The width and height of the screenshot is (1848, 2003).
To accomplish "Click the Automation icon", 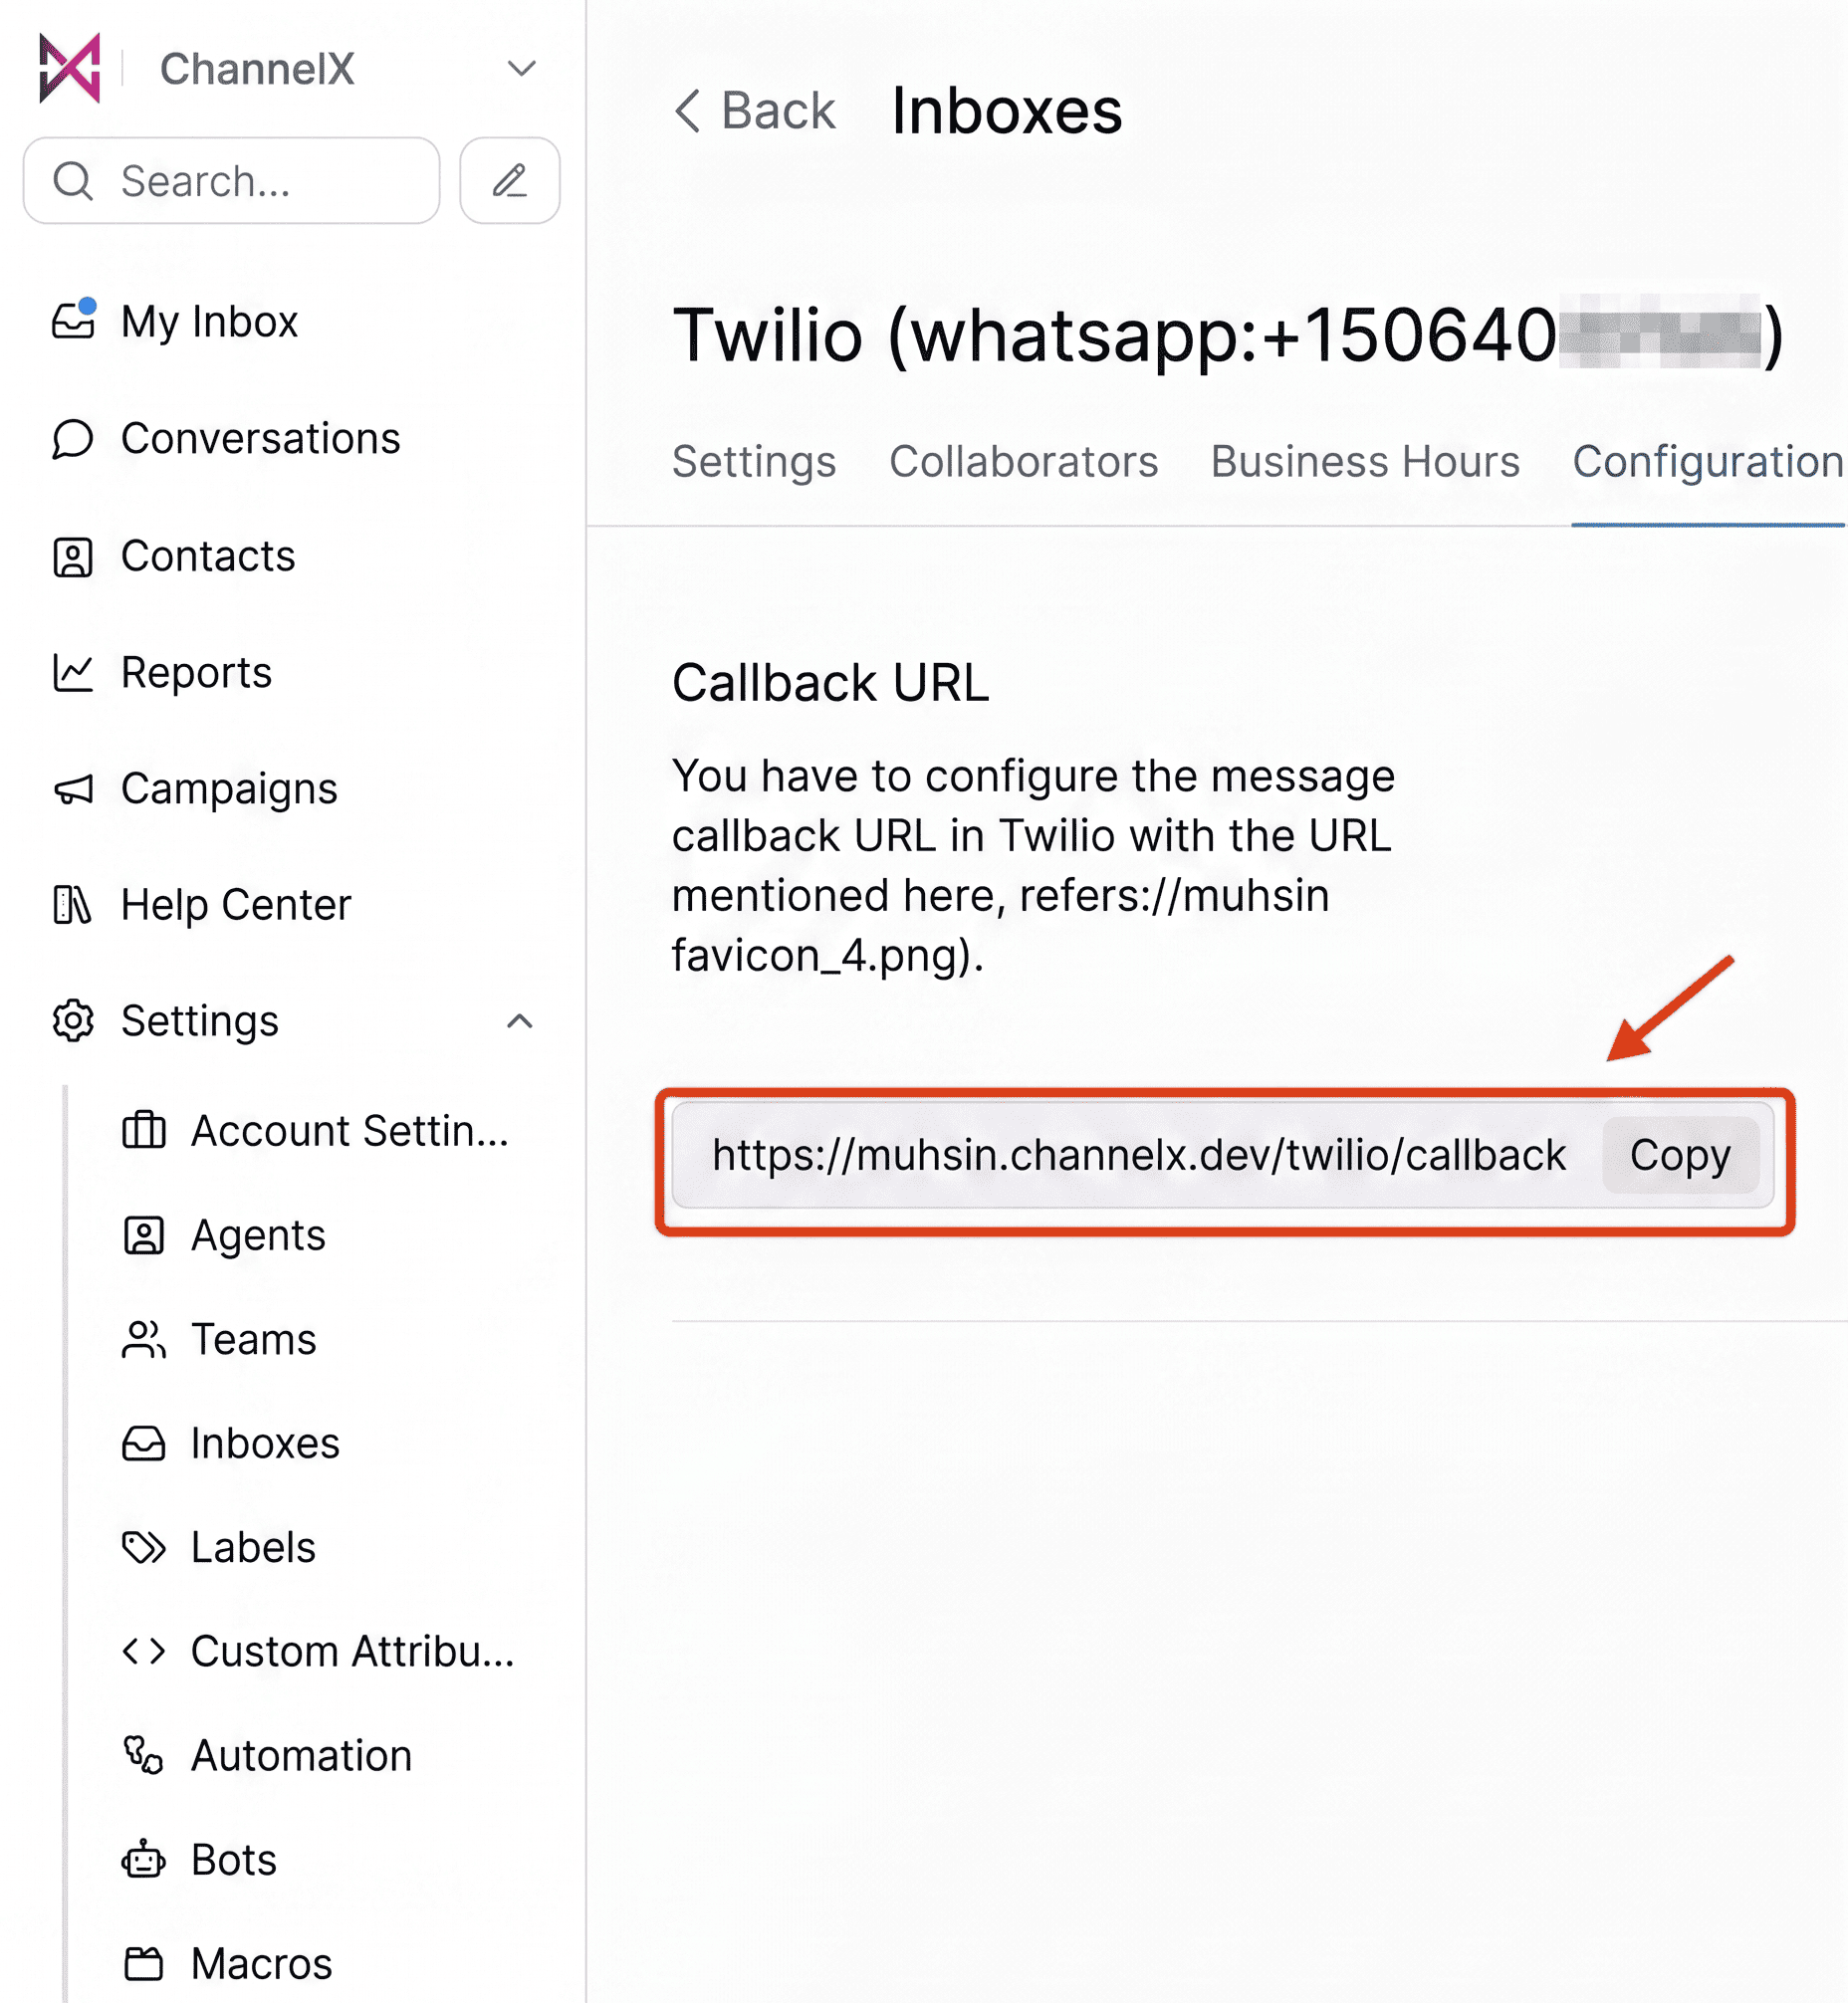I will coord(144,1756).
